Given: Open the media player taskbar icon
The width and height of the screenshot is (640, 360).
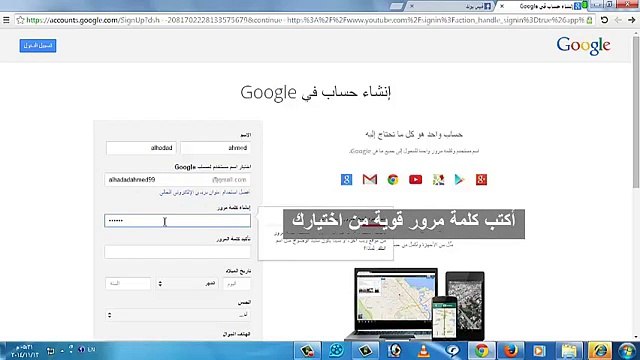Looking at the screenshot, I should 539,351.
